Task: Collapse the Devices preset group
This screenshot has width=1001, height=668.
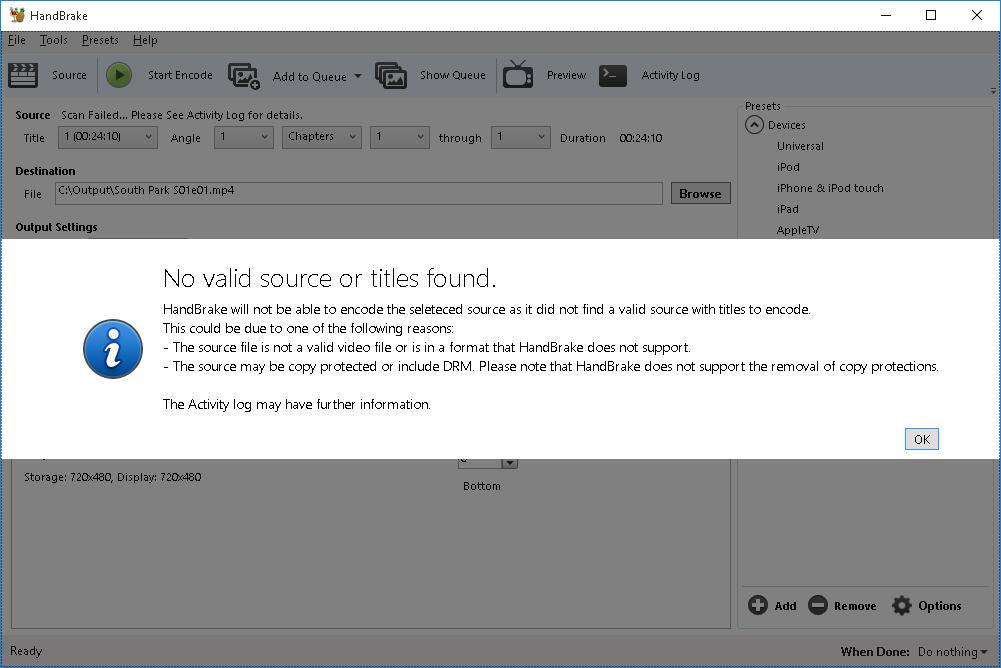Action: point(754,125)
